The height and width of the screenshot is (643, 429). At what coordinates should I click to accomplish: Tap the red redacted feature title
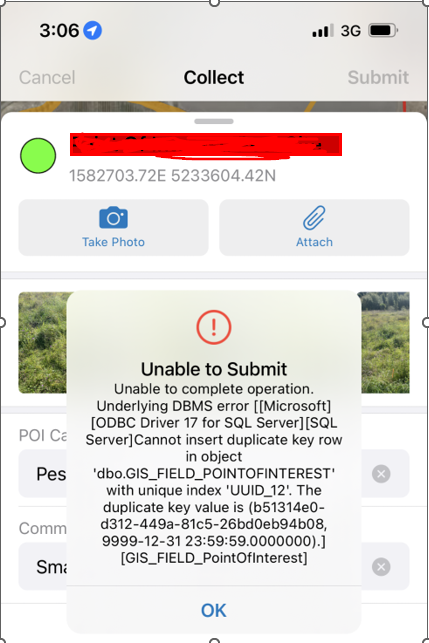coord(206,145)
